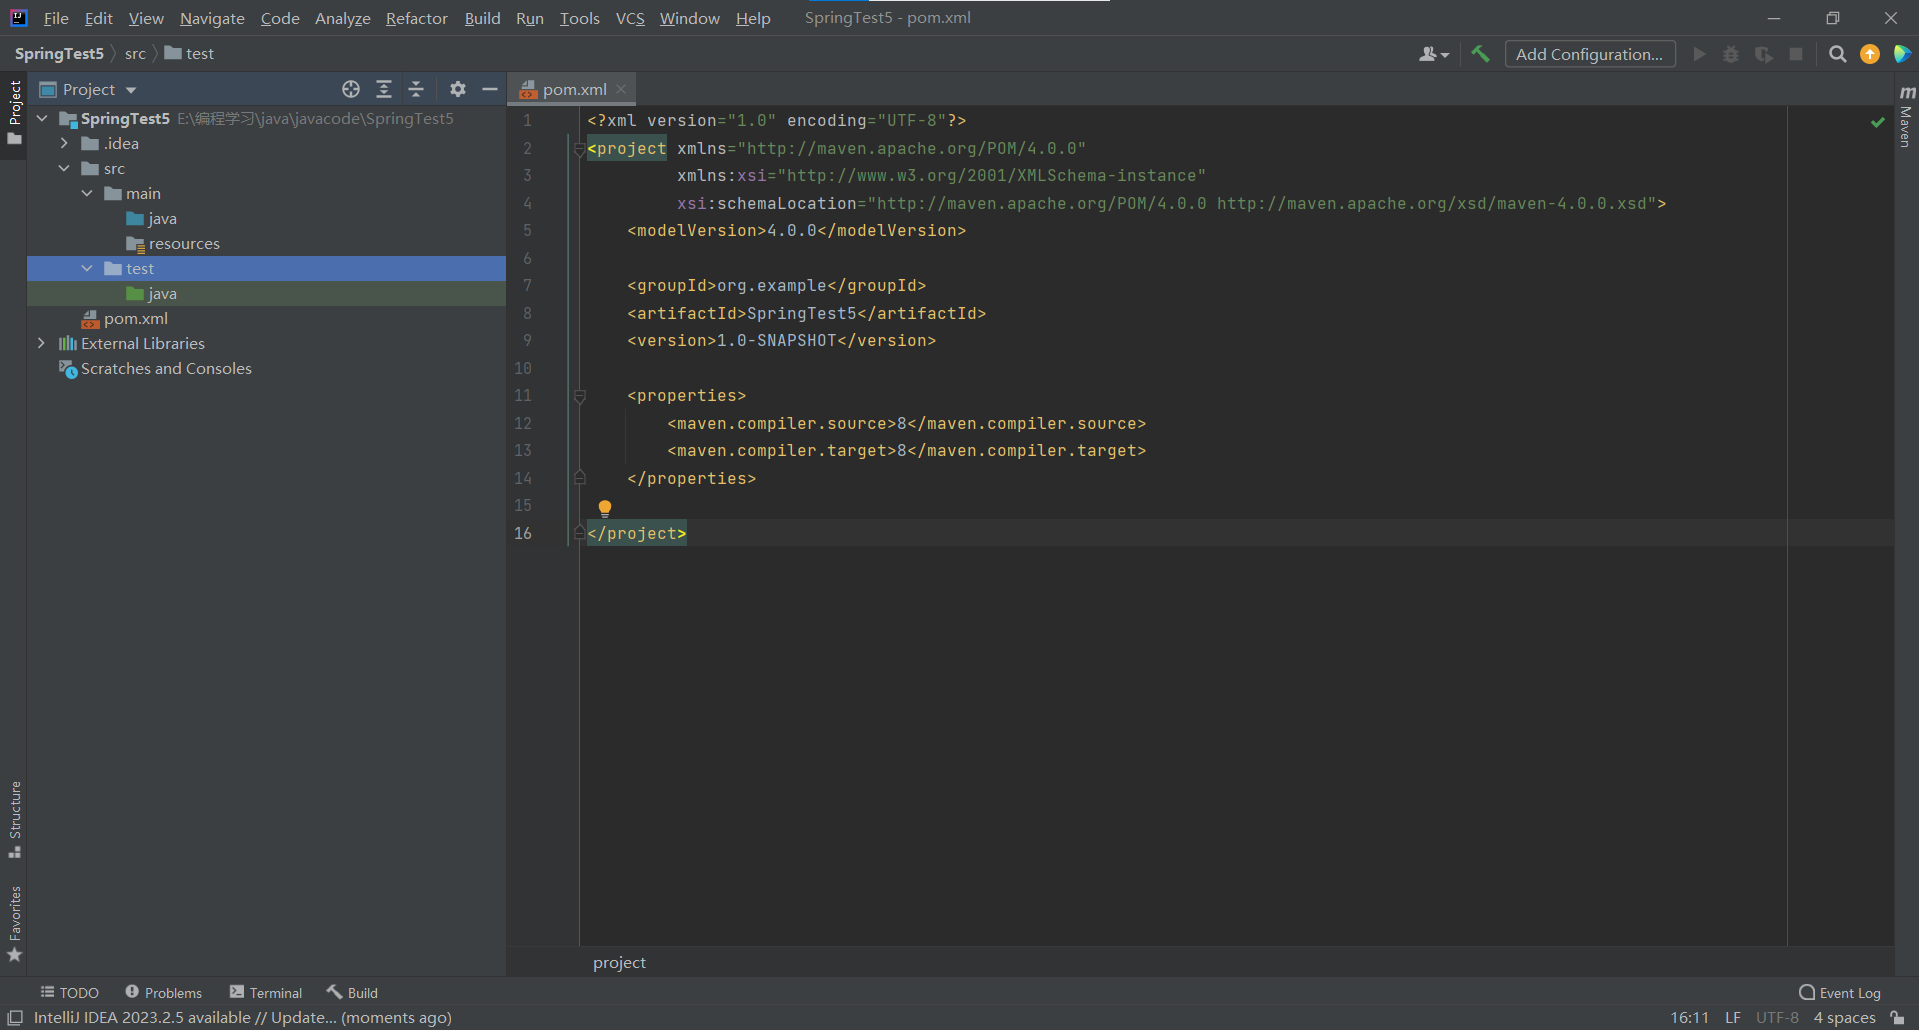Click the LF line separator indicator
Screen dimensions: 1919x1030
point(1733,1017)
